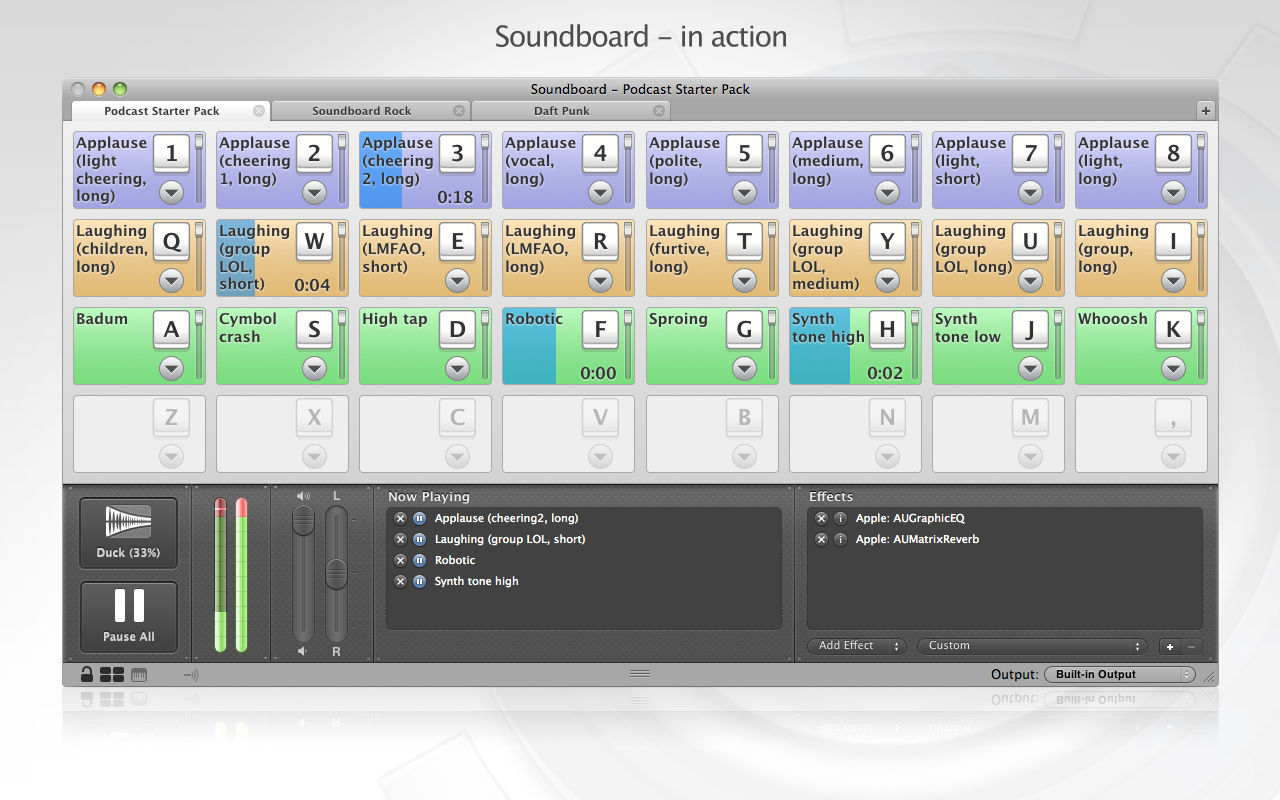Click the master volume slider knob
Screen dimensions: 1280x800
point(303,520)
